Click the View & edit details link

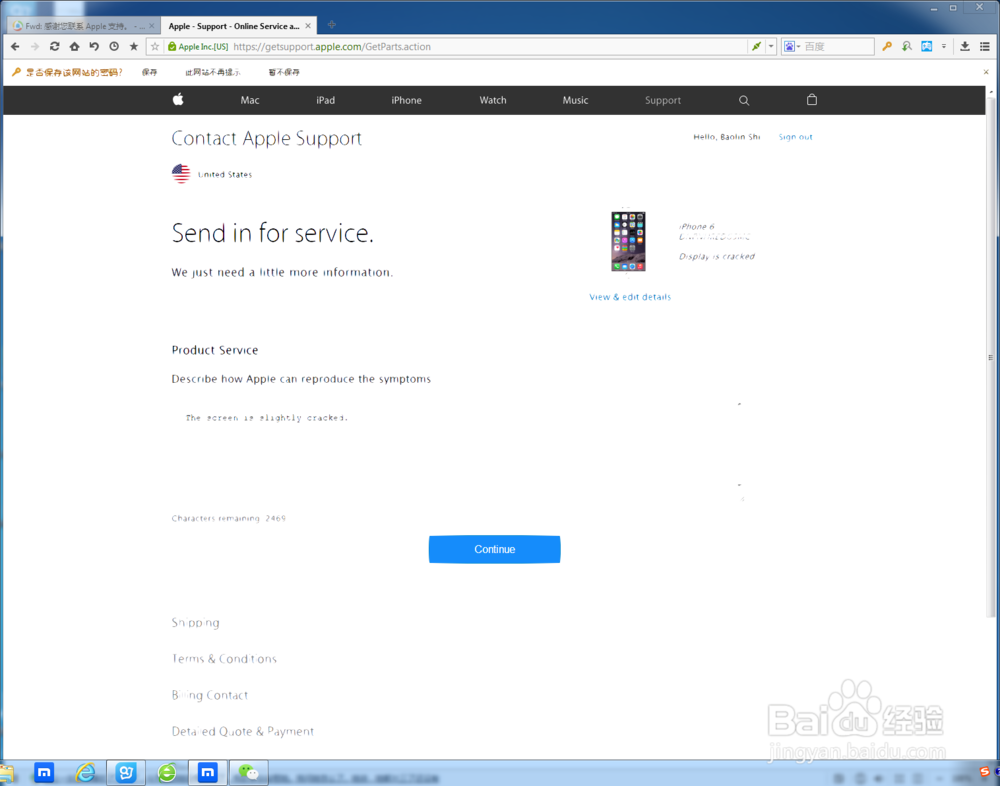[630, 297]
